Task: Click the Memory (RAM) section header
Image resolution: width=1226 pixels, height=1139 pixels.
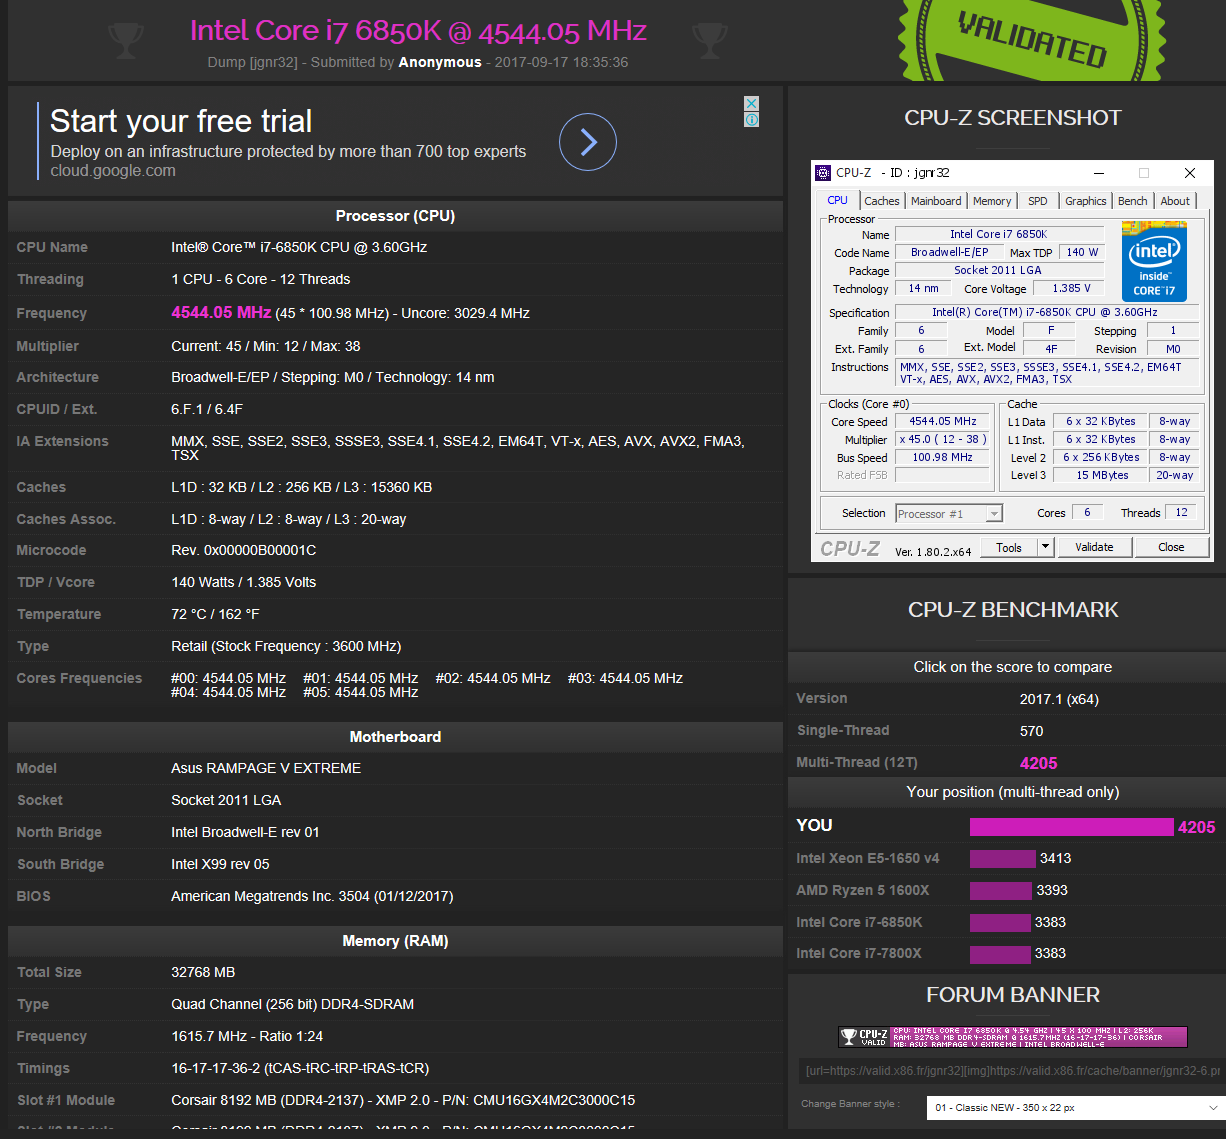Action: point(395,941)
